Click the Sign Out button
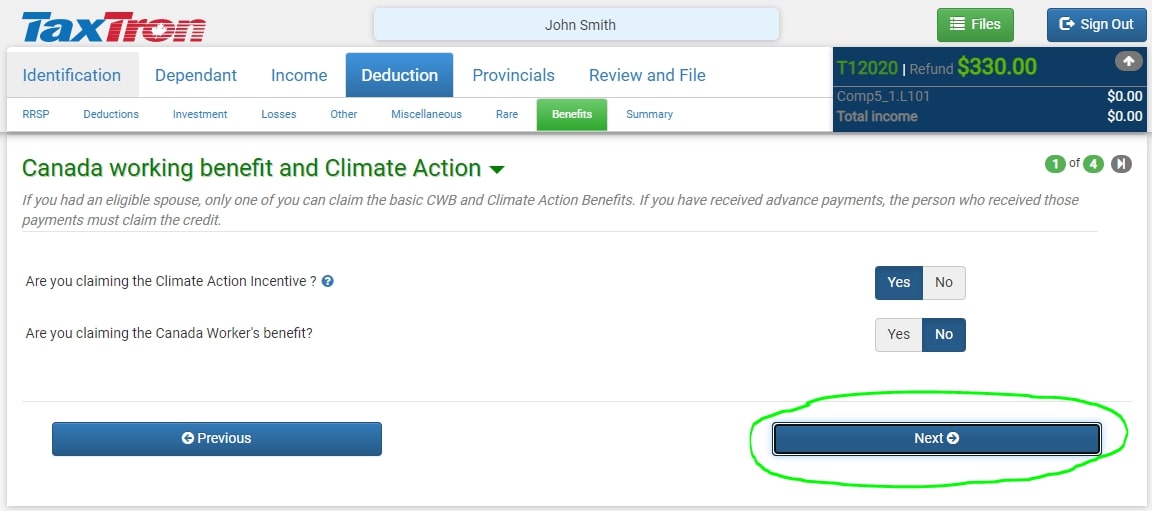The height and width of the screenshot is (511, 1152). coord(1096,24)
